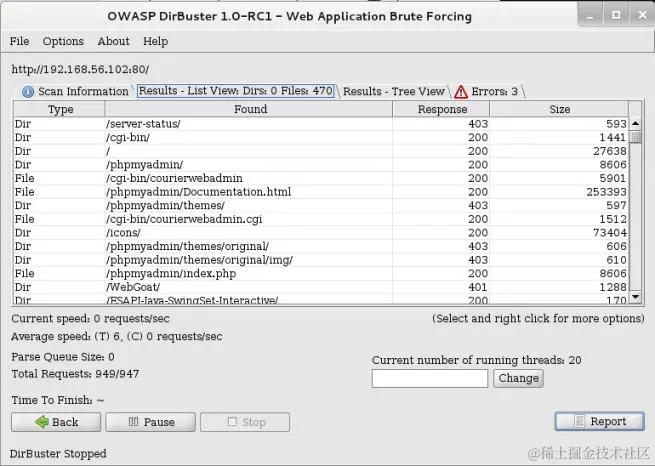Close the DirBuster window
This screenshot has width=655, height=466.
(642, 15)
